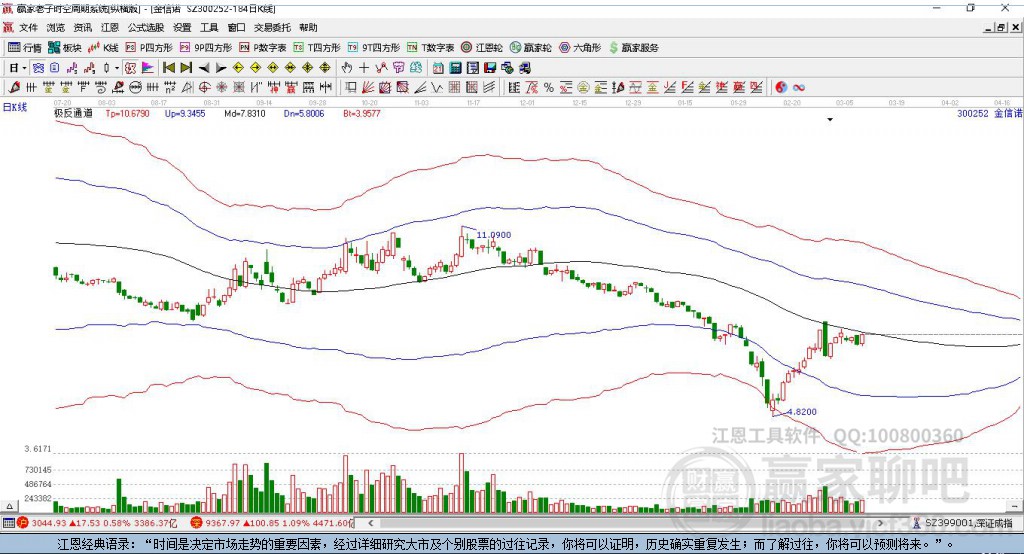The width and height of the screenshot is (1024, 554).
Task: Open the 窗口 menu
Action: pos(236,27)
